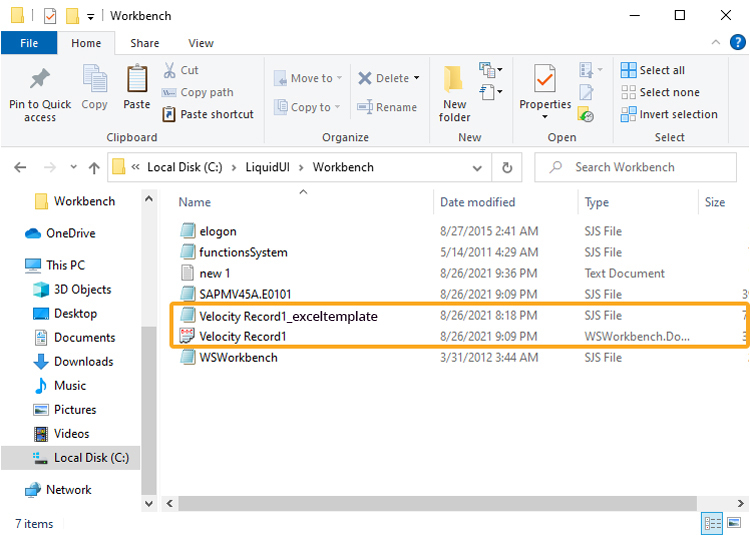750x536 pixels.
Task: Click the Properties checkmark icon
Action: (545, 78)
